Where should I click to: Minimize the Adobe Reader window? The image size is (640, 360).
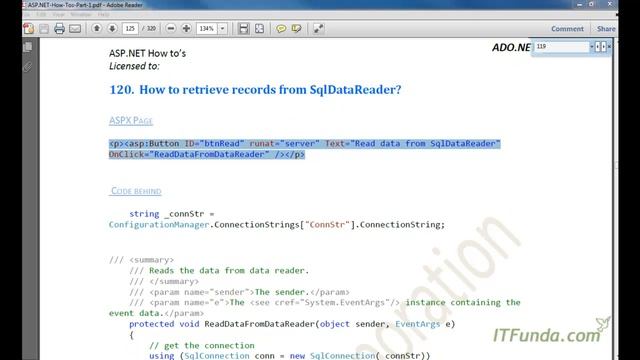coord(580,4)
